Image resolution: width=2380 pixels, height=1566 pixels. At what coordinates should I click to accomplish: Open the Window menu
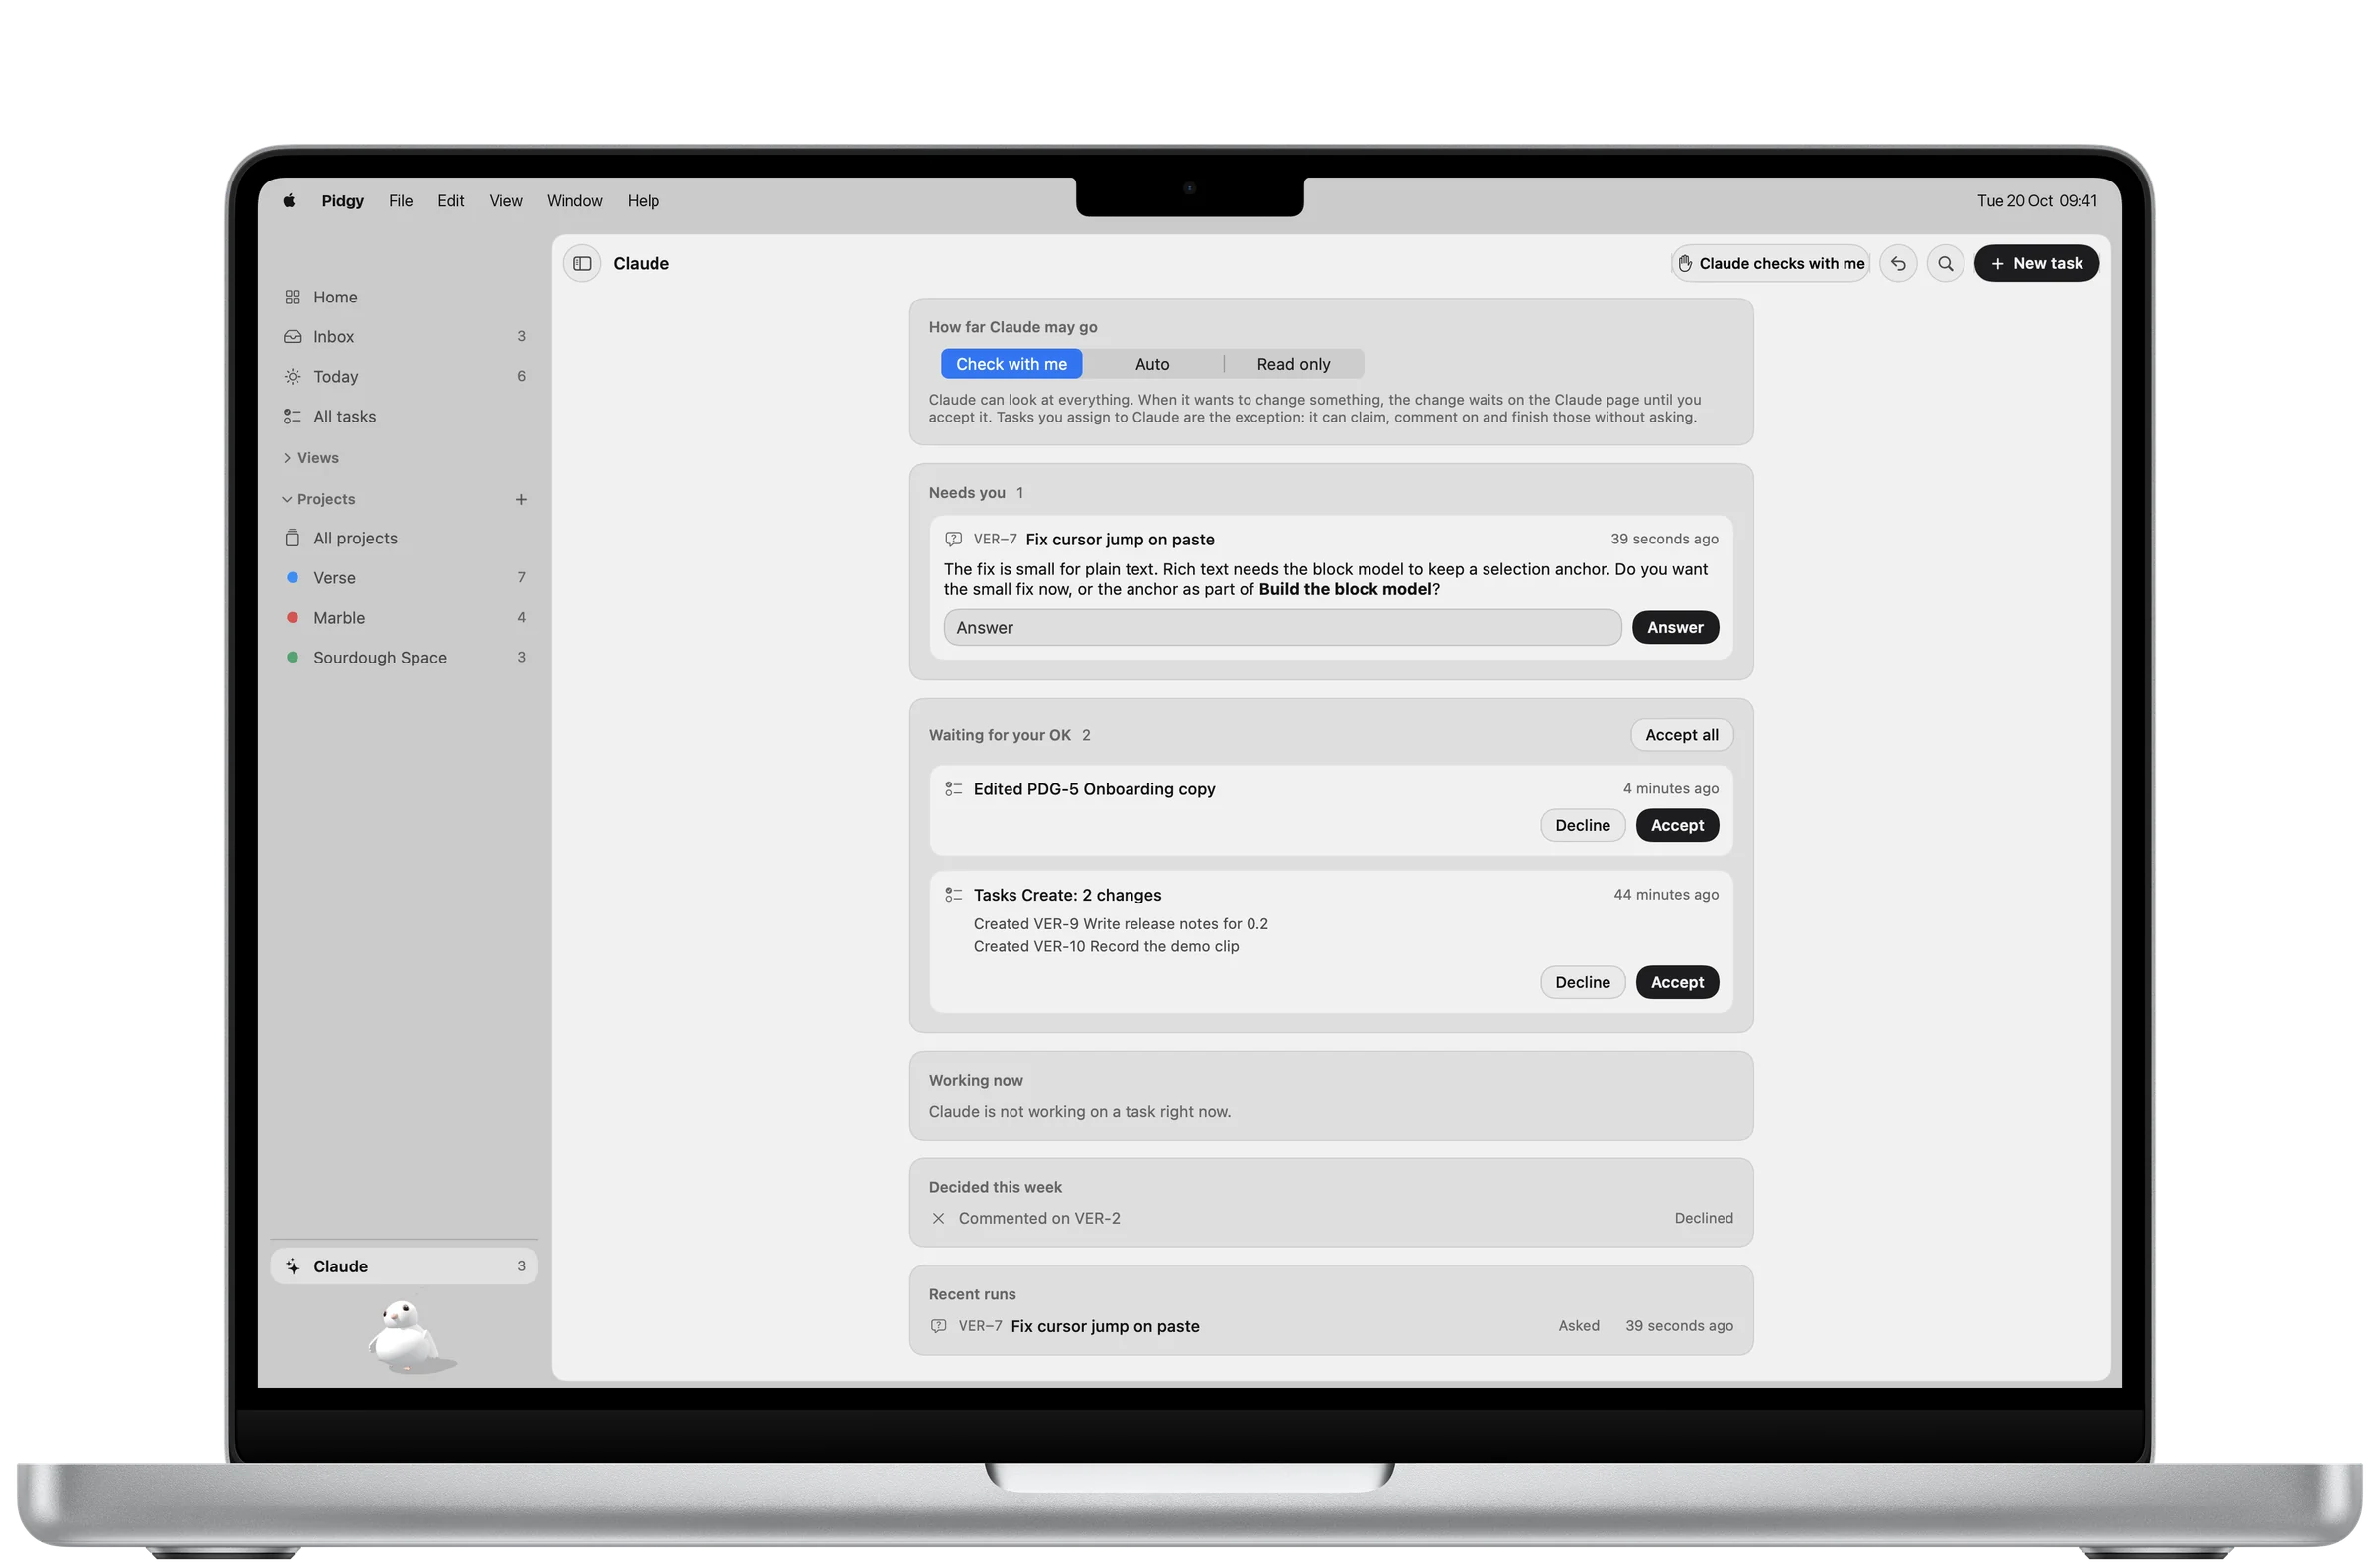point(574,201)
